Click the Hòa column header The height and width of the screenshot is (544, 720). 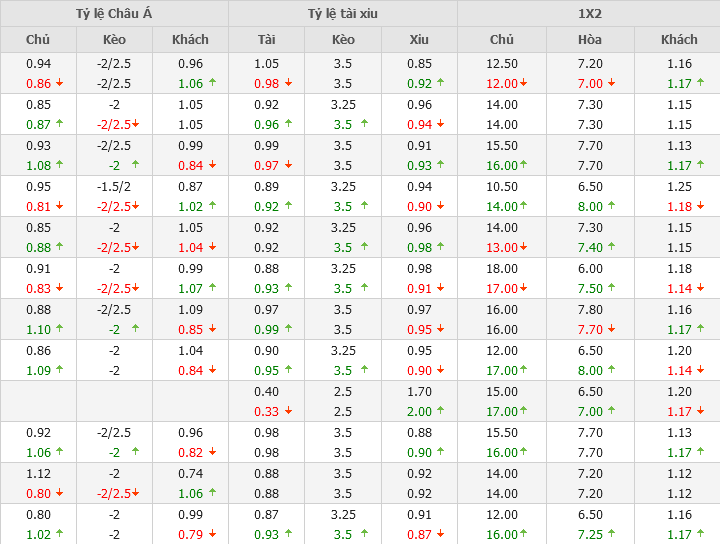coord(590,39)
